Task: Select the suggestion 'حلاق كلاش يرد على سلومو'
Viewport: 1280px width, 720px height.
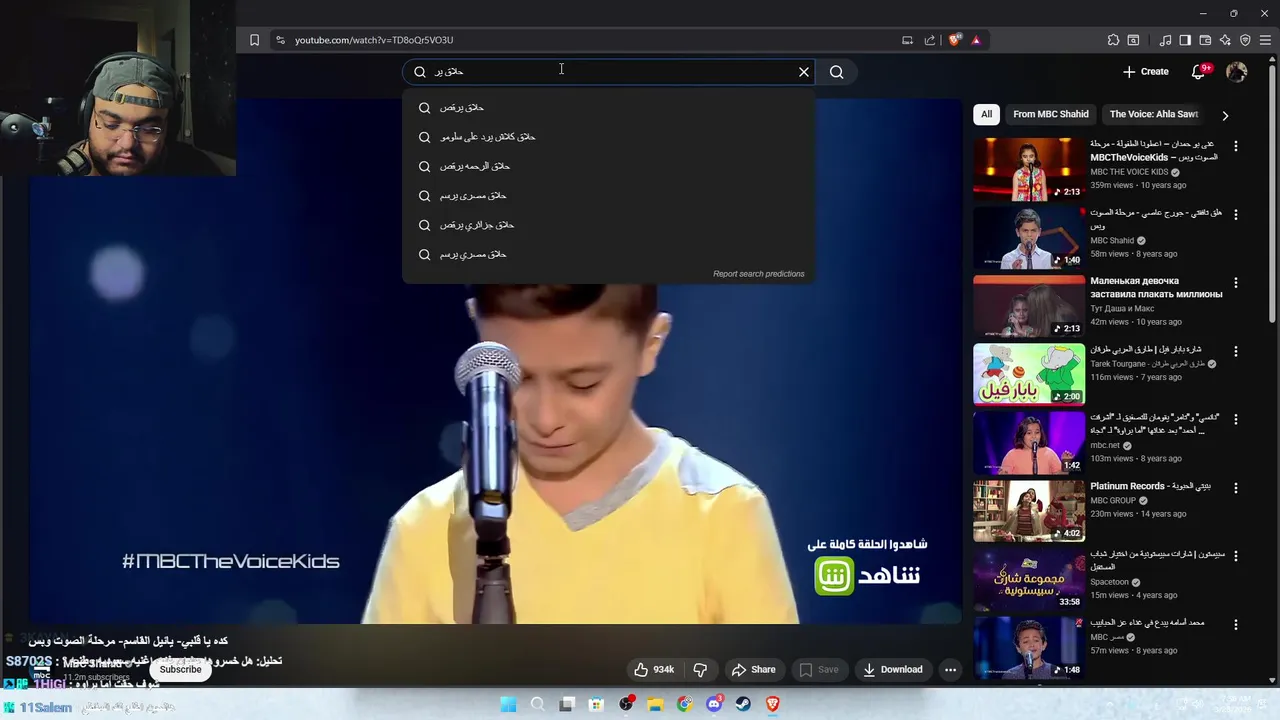Action: click(609, 137)
